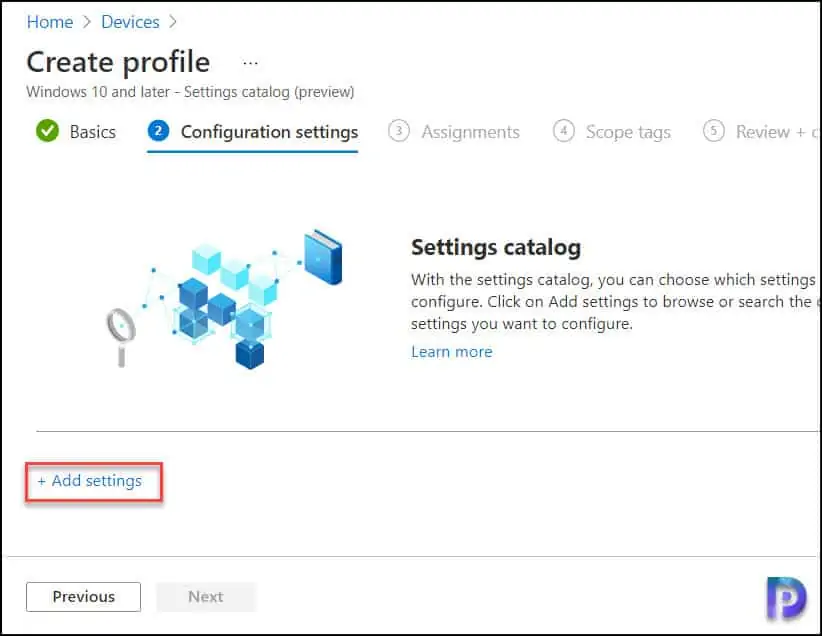The image size is (822, 636).
Task: Click the Create profile page title
Action: point(118,62)
